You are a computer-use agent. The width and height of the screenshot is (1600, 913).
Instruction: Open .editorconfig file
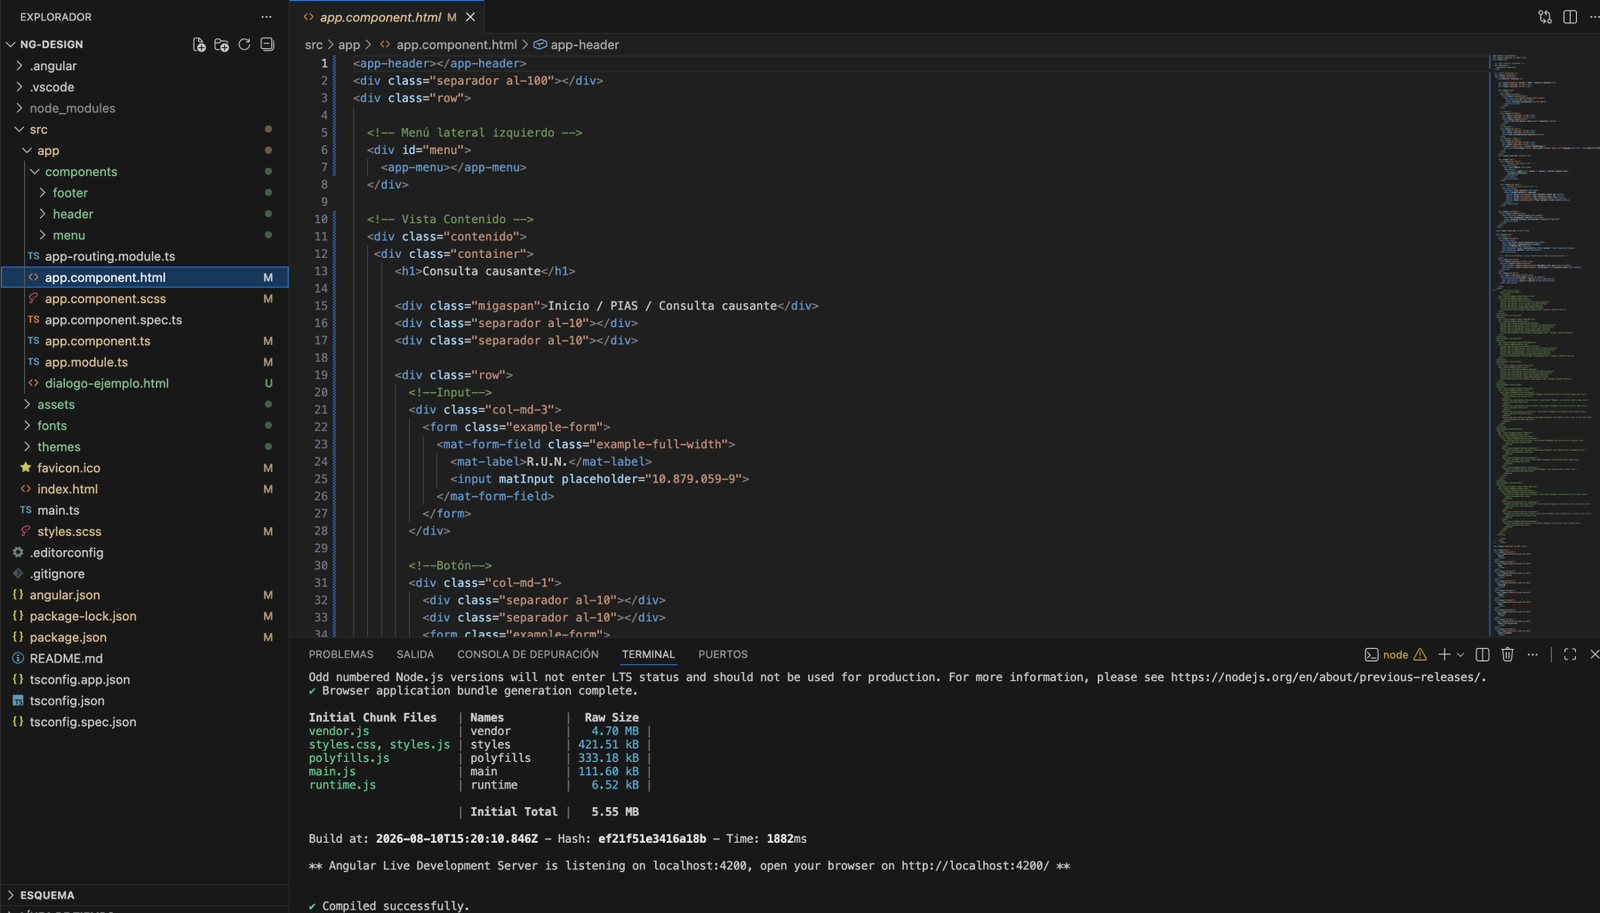pyautogui.click(x=144, y=552)
